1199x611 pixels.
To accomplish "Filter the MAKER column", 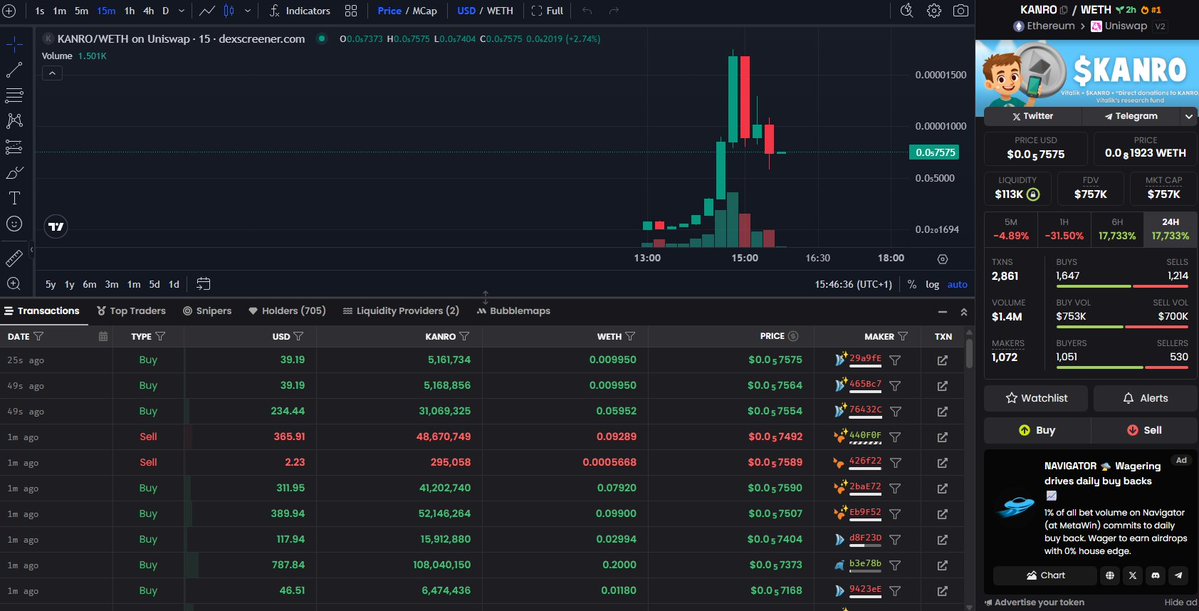I will click(x=903, y=336).
